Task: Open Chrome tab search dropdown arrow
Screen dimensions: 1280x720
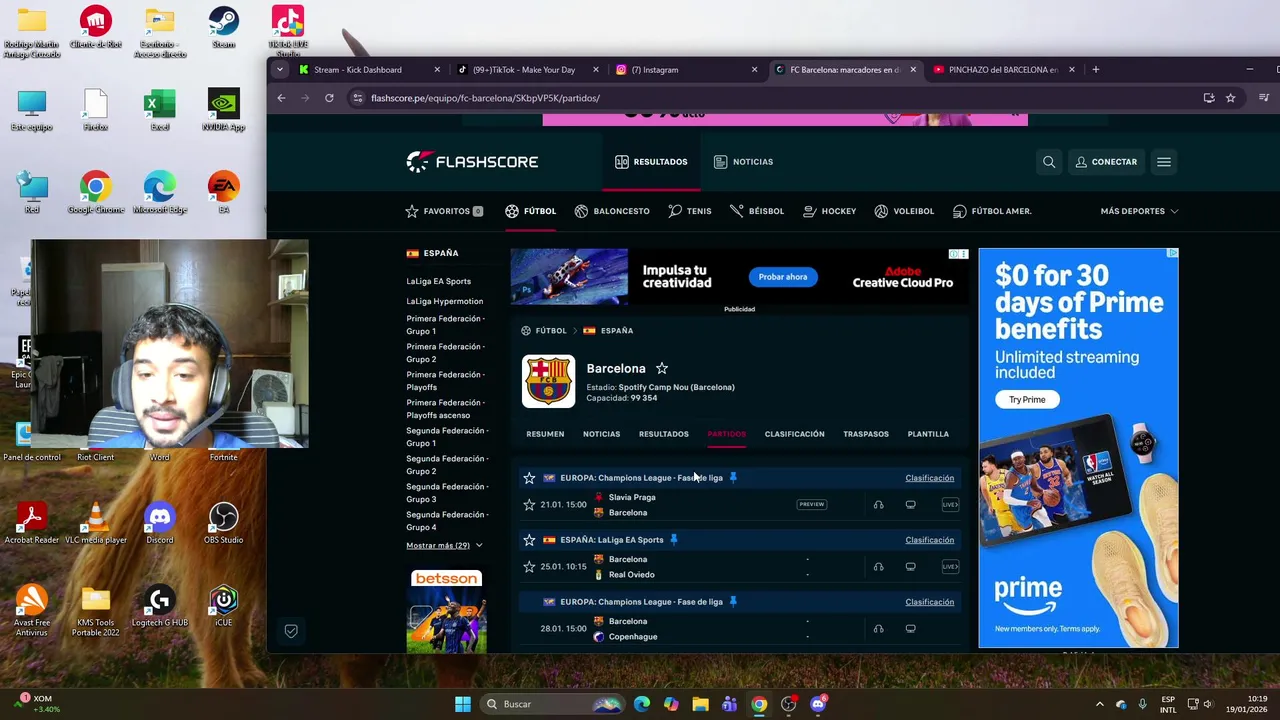Action: point(279,70)
